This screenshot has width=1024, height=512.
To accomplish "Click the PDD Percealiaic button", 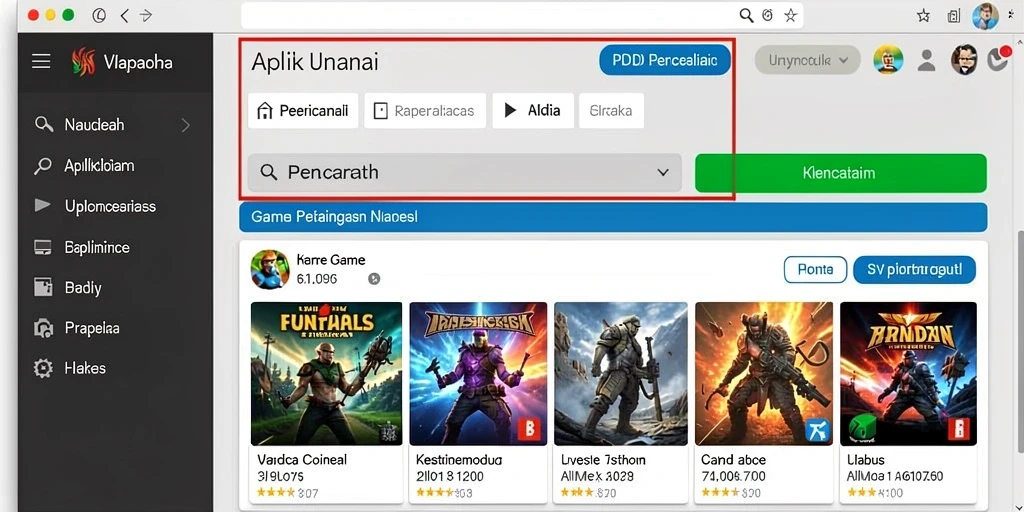I will [665, 60].
